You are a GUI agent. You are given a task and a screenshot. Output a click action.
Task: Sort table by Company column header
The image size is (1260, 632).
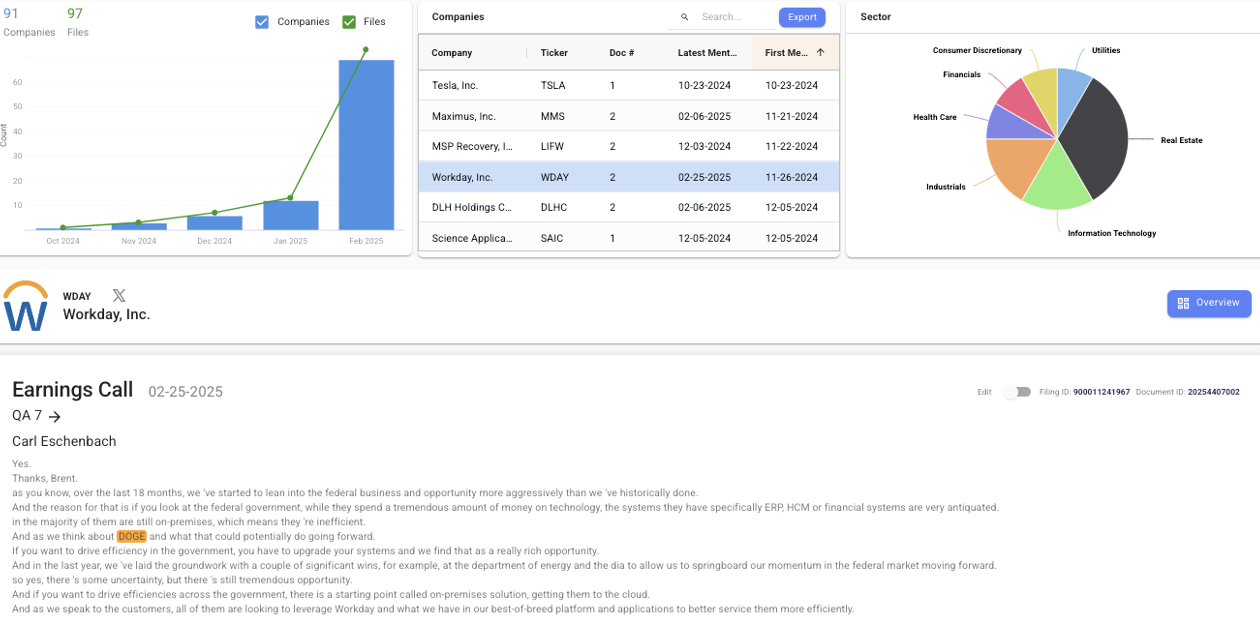452,53
